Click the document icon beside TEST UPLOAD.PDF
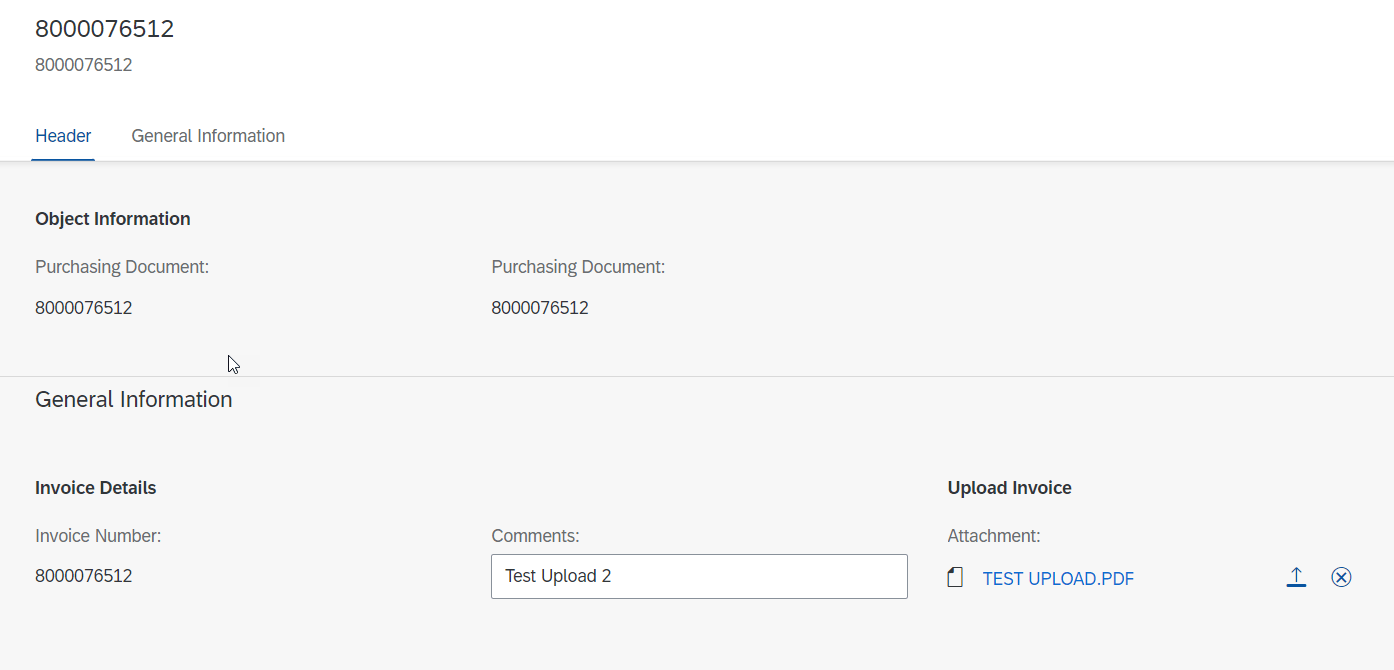1394x670 pixels. 954,577
